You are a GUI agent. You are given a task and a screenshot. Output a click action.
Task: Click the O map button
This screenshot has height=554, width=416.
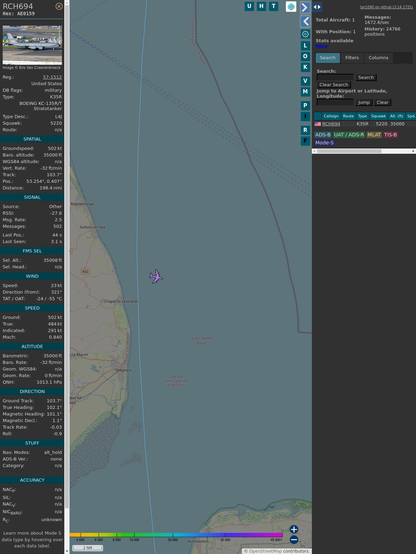point(305,56)
